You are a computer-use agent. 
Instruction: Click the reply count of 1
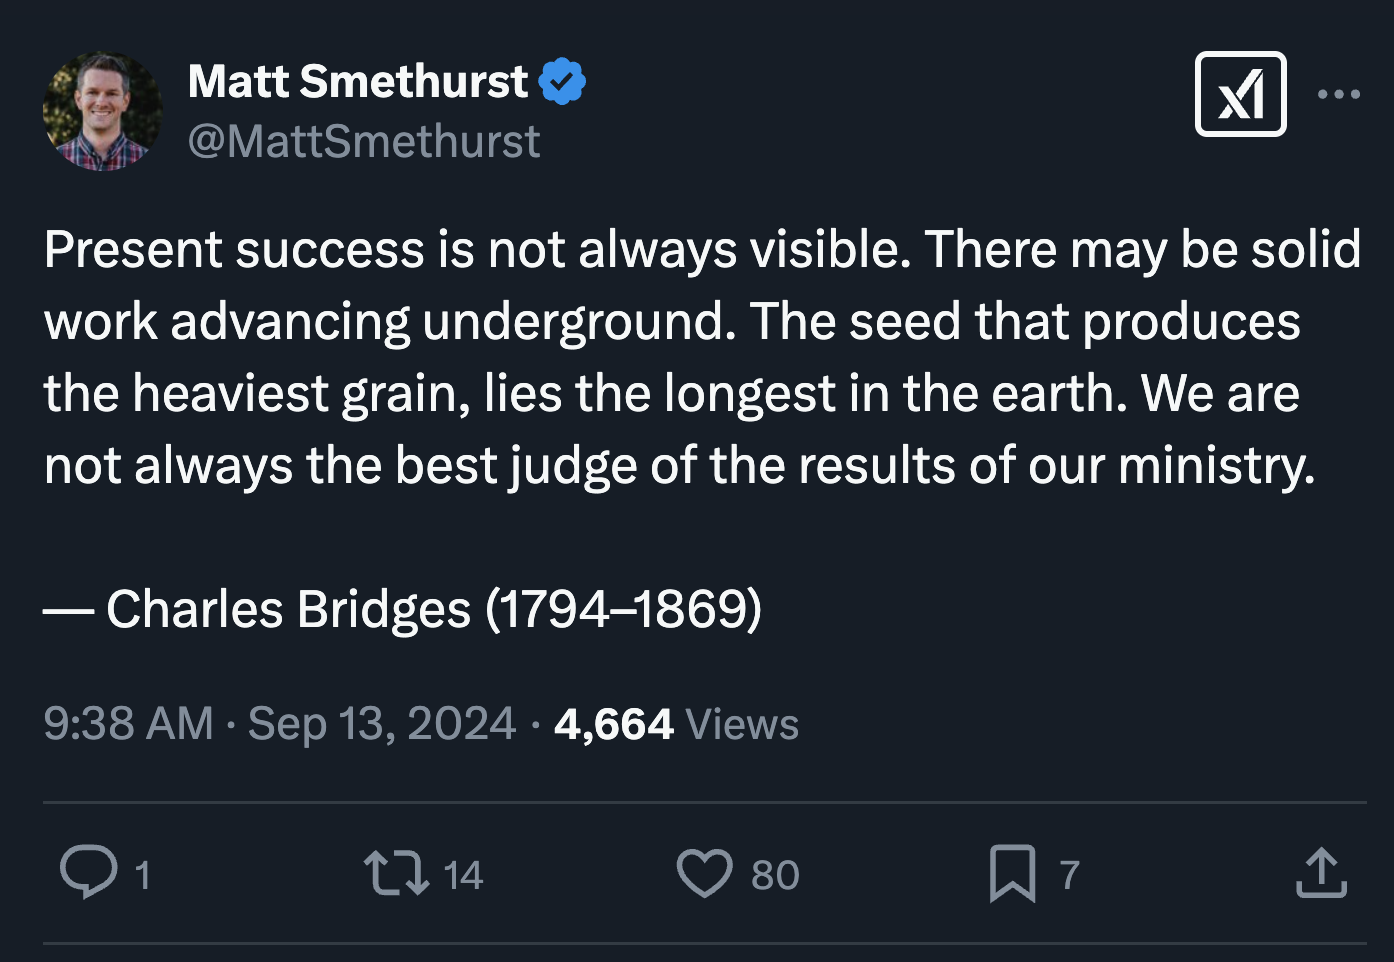[143, 875]
